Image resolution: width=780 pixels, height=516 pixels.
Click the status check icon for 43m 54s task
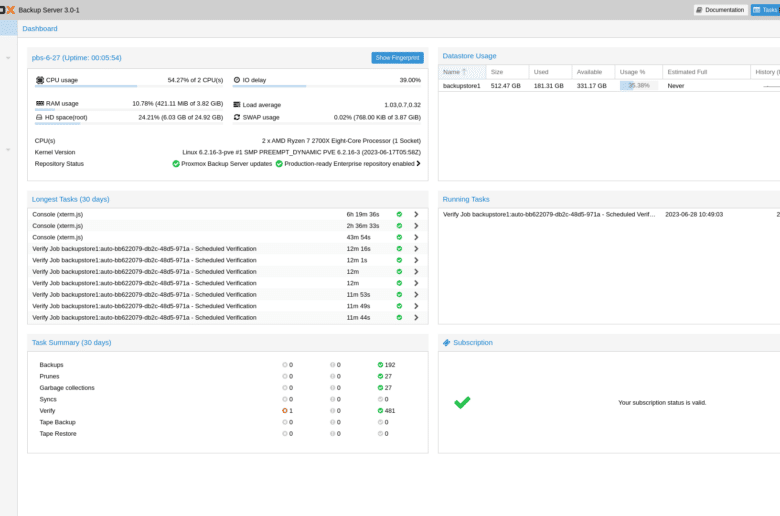[x=399, y=237]
